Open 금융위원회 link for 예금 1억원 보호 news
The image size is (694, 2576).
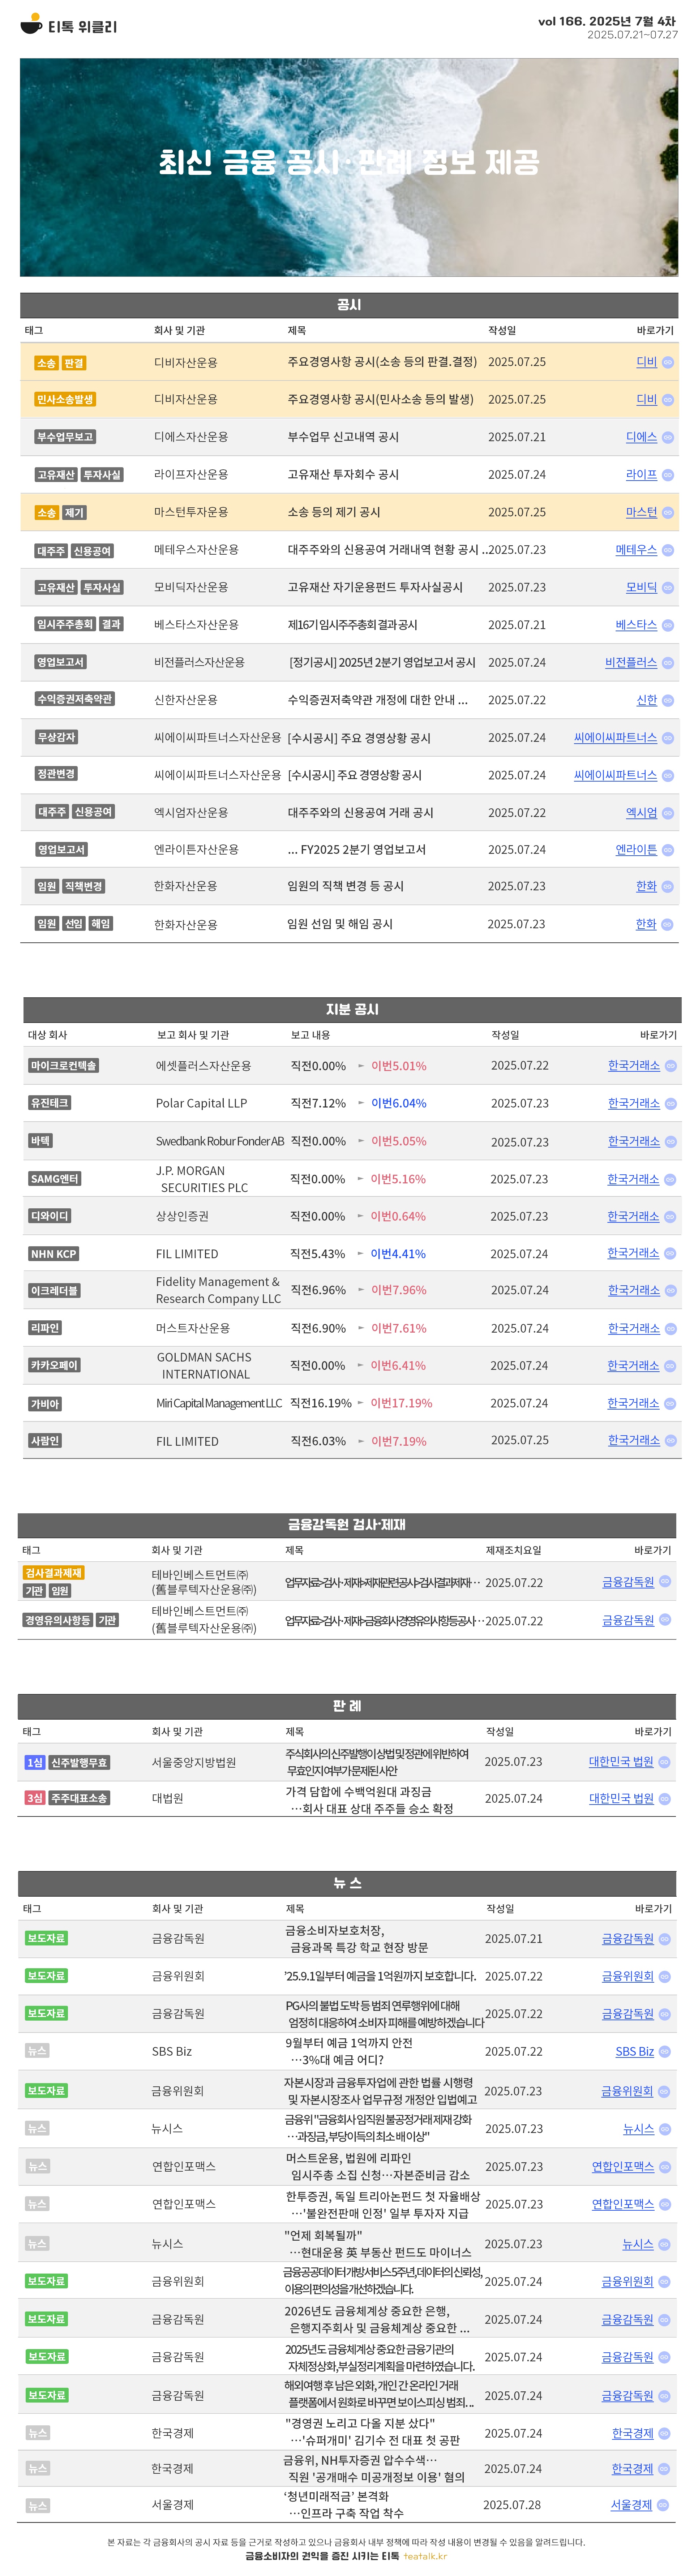[628, 1976]
